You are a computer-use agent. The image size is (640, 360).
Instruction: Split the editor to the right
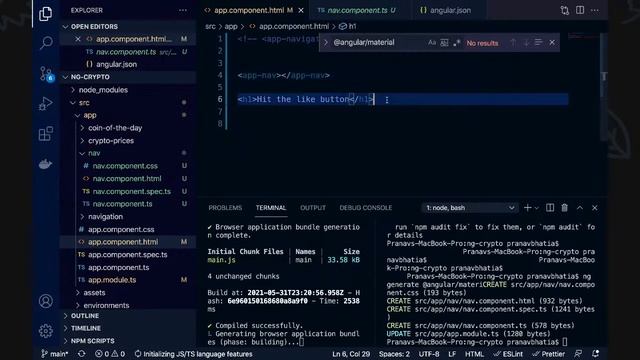pos(580,10)
